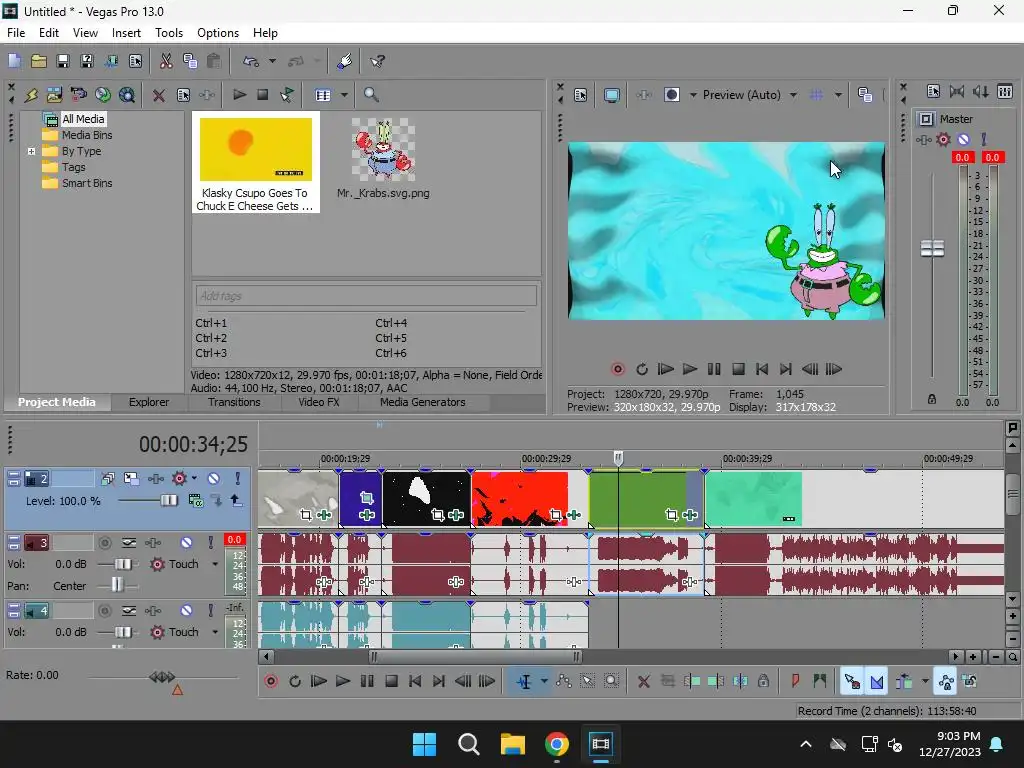Copy selection in the main toolbar
This screenshot has height=768, width=1024.
coord(190,61)
